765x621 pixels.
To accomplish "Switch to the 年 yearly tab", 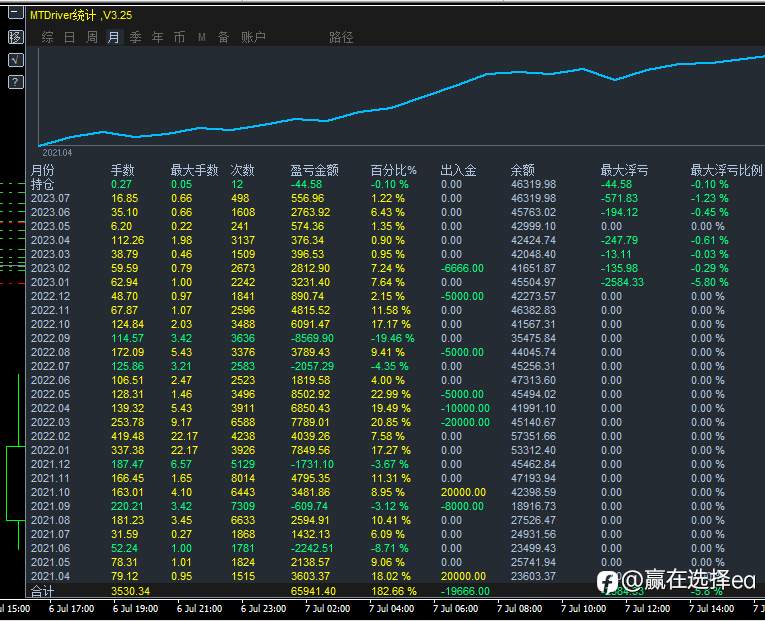I will pyautogui.click(x=158, y=37).
